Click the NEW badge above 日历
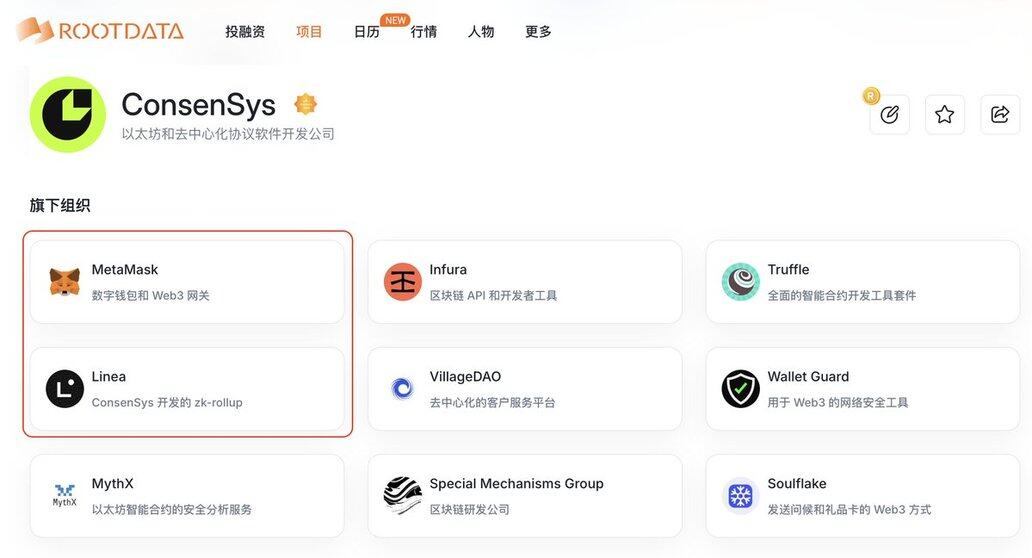 (395, 20)
